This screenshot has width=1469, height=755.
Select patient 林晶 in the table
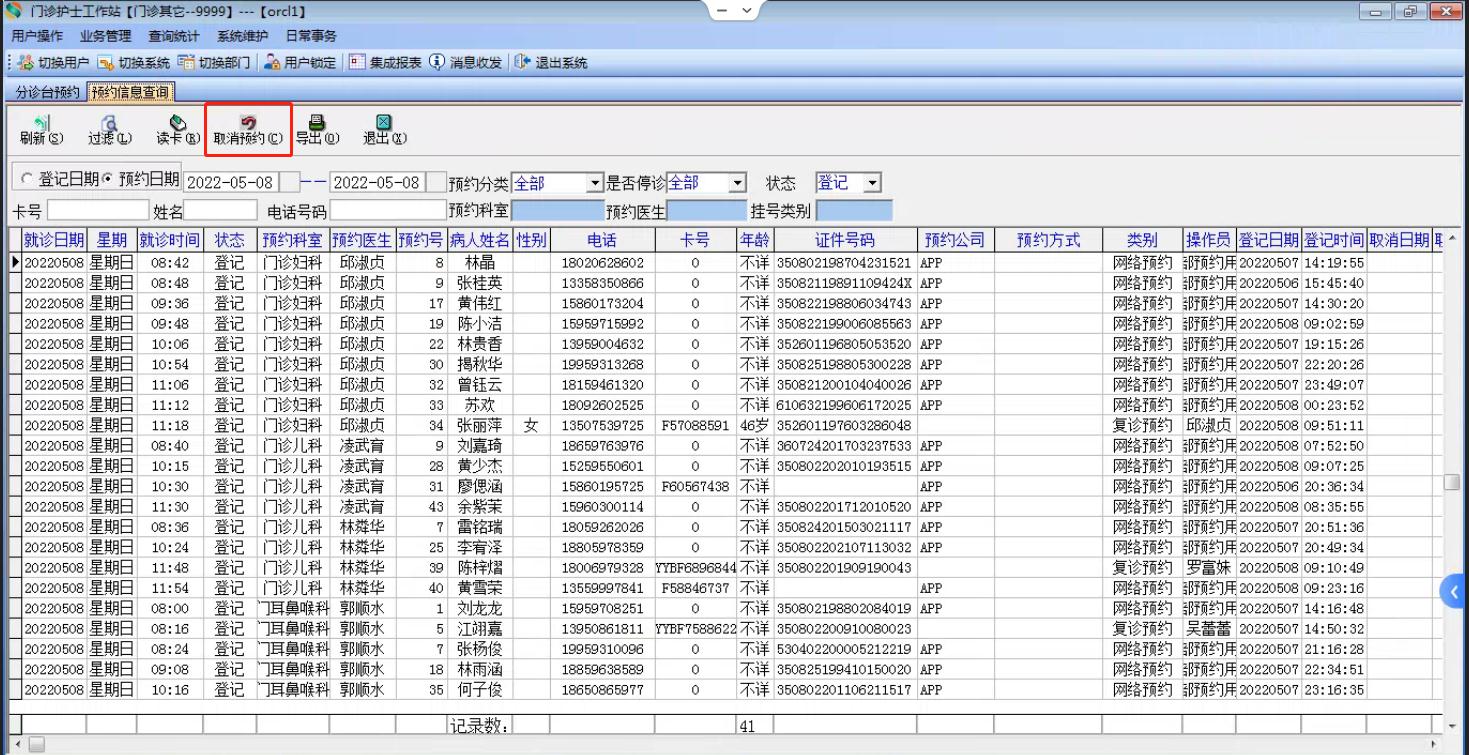pyautogui.click(x=480, y=263)
